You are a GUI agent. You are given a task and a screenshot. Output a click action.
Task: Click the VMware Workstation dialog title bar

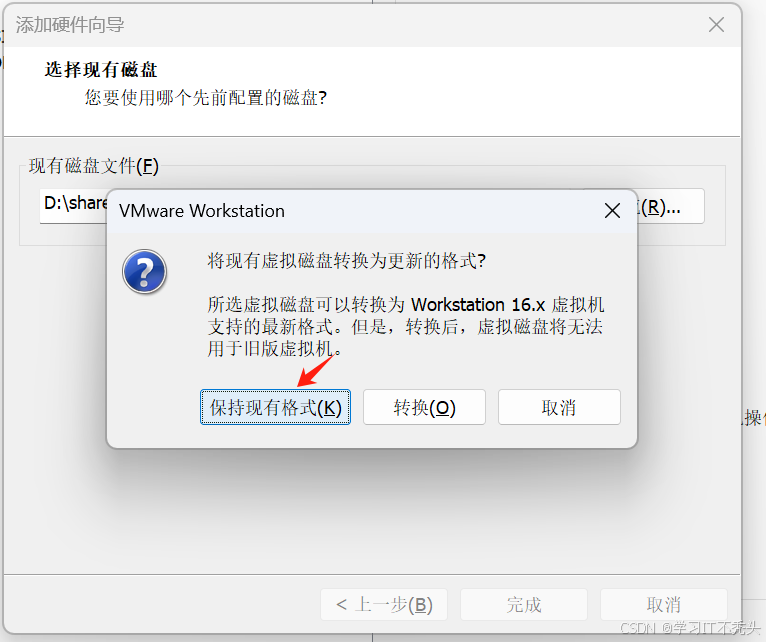[x=357, y=211]
